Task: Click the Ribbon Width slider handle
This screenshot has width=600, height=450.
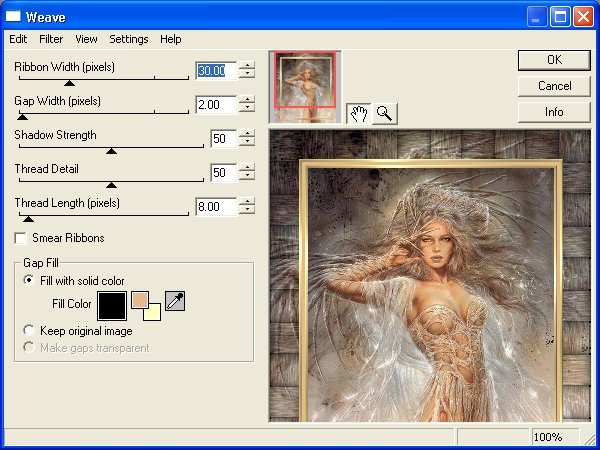Action: [x=69, y=83]
